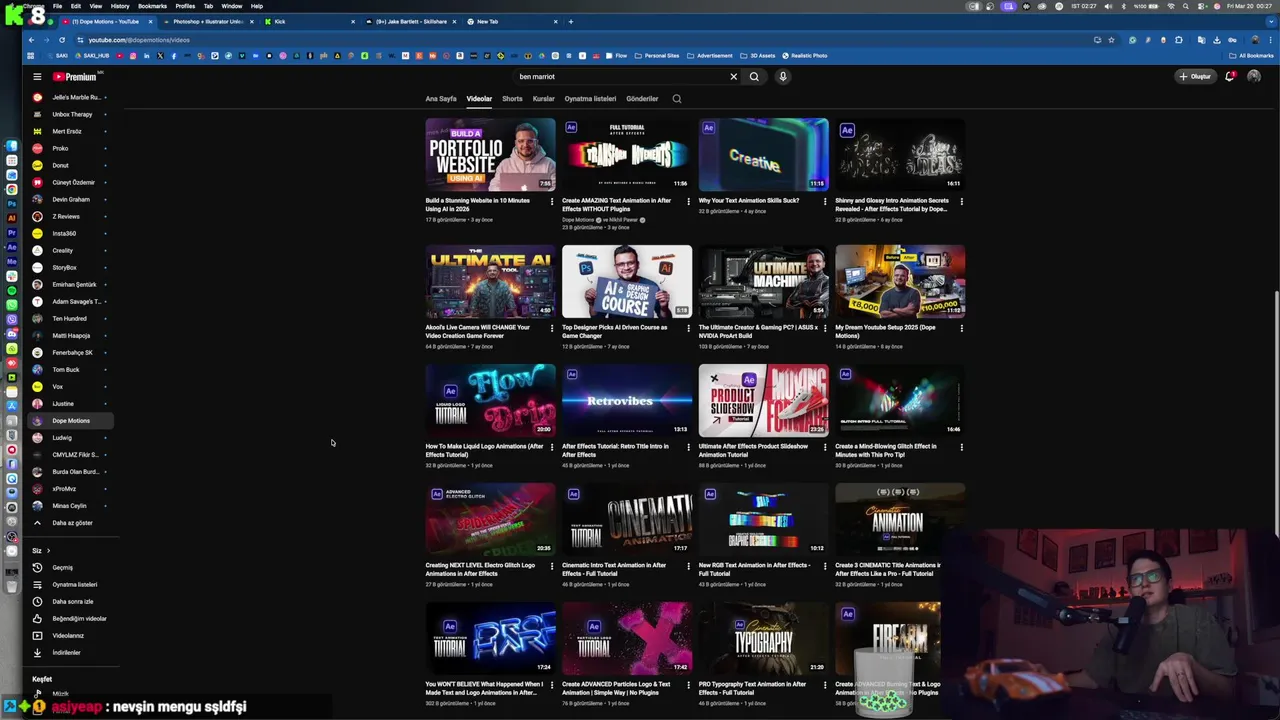Open the macOS Control Center icon

[x=1202, y=6]
